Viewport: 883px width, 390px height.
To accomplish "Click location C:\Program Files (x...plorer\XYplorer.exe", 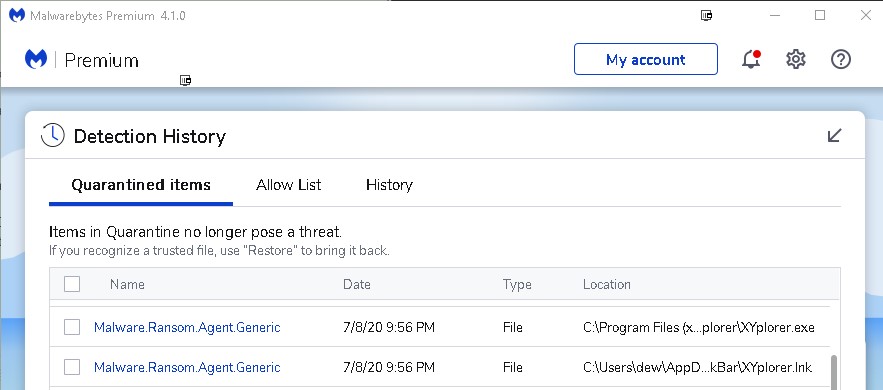I will tap(699, 327).
